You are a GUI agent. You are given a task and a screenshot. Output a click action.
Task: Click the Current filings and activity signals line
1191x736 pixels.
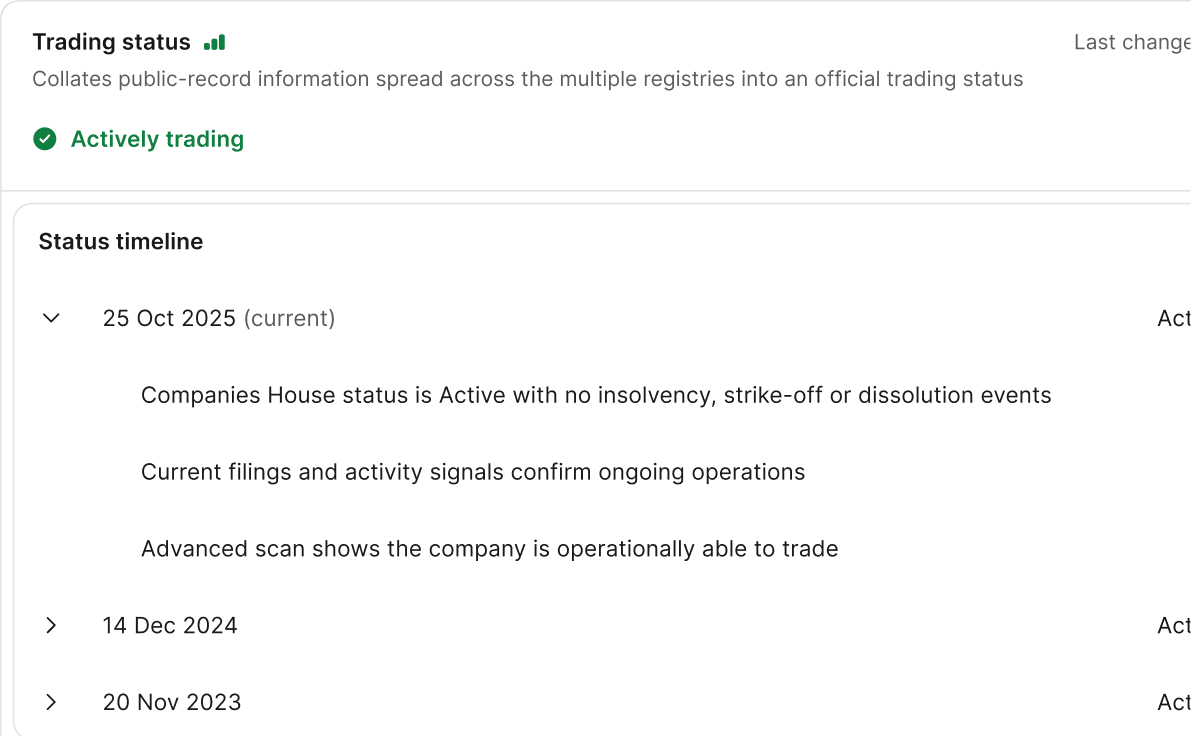click(473, 472)
